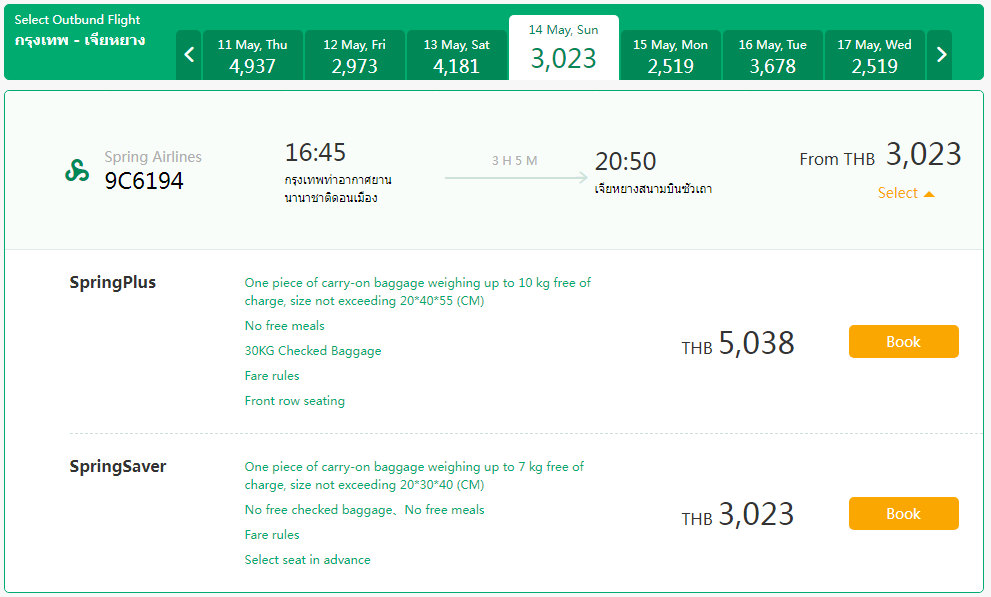Click the 3 H 5 M duration label
Viewport: 991px width, 597px height.
[x=514, y=161]
